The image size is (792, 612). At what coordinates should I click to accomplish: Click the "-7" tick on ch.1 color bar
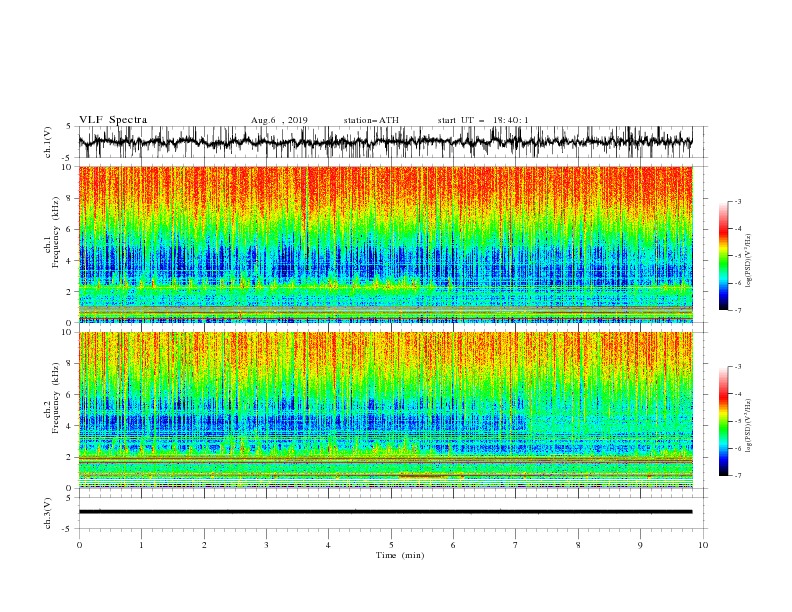[738, 310]
